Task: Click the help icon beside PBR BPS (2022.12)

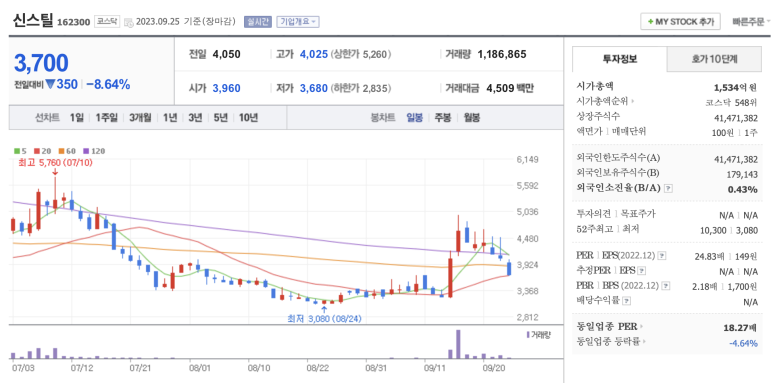Action: 666,285
